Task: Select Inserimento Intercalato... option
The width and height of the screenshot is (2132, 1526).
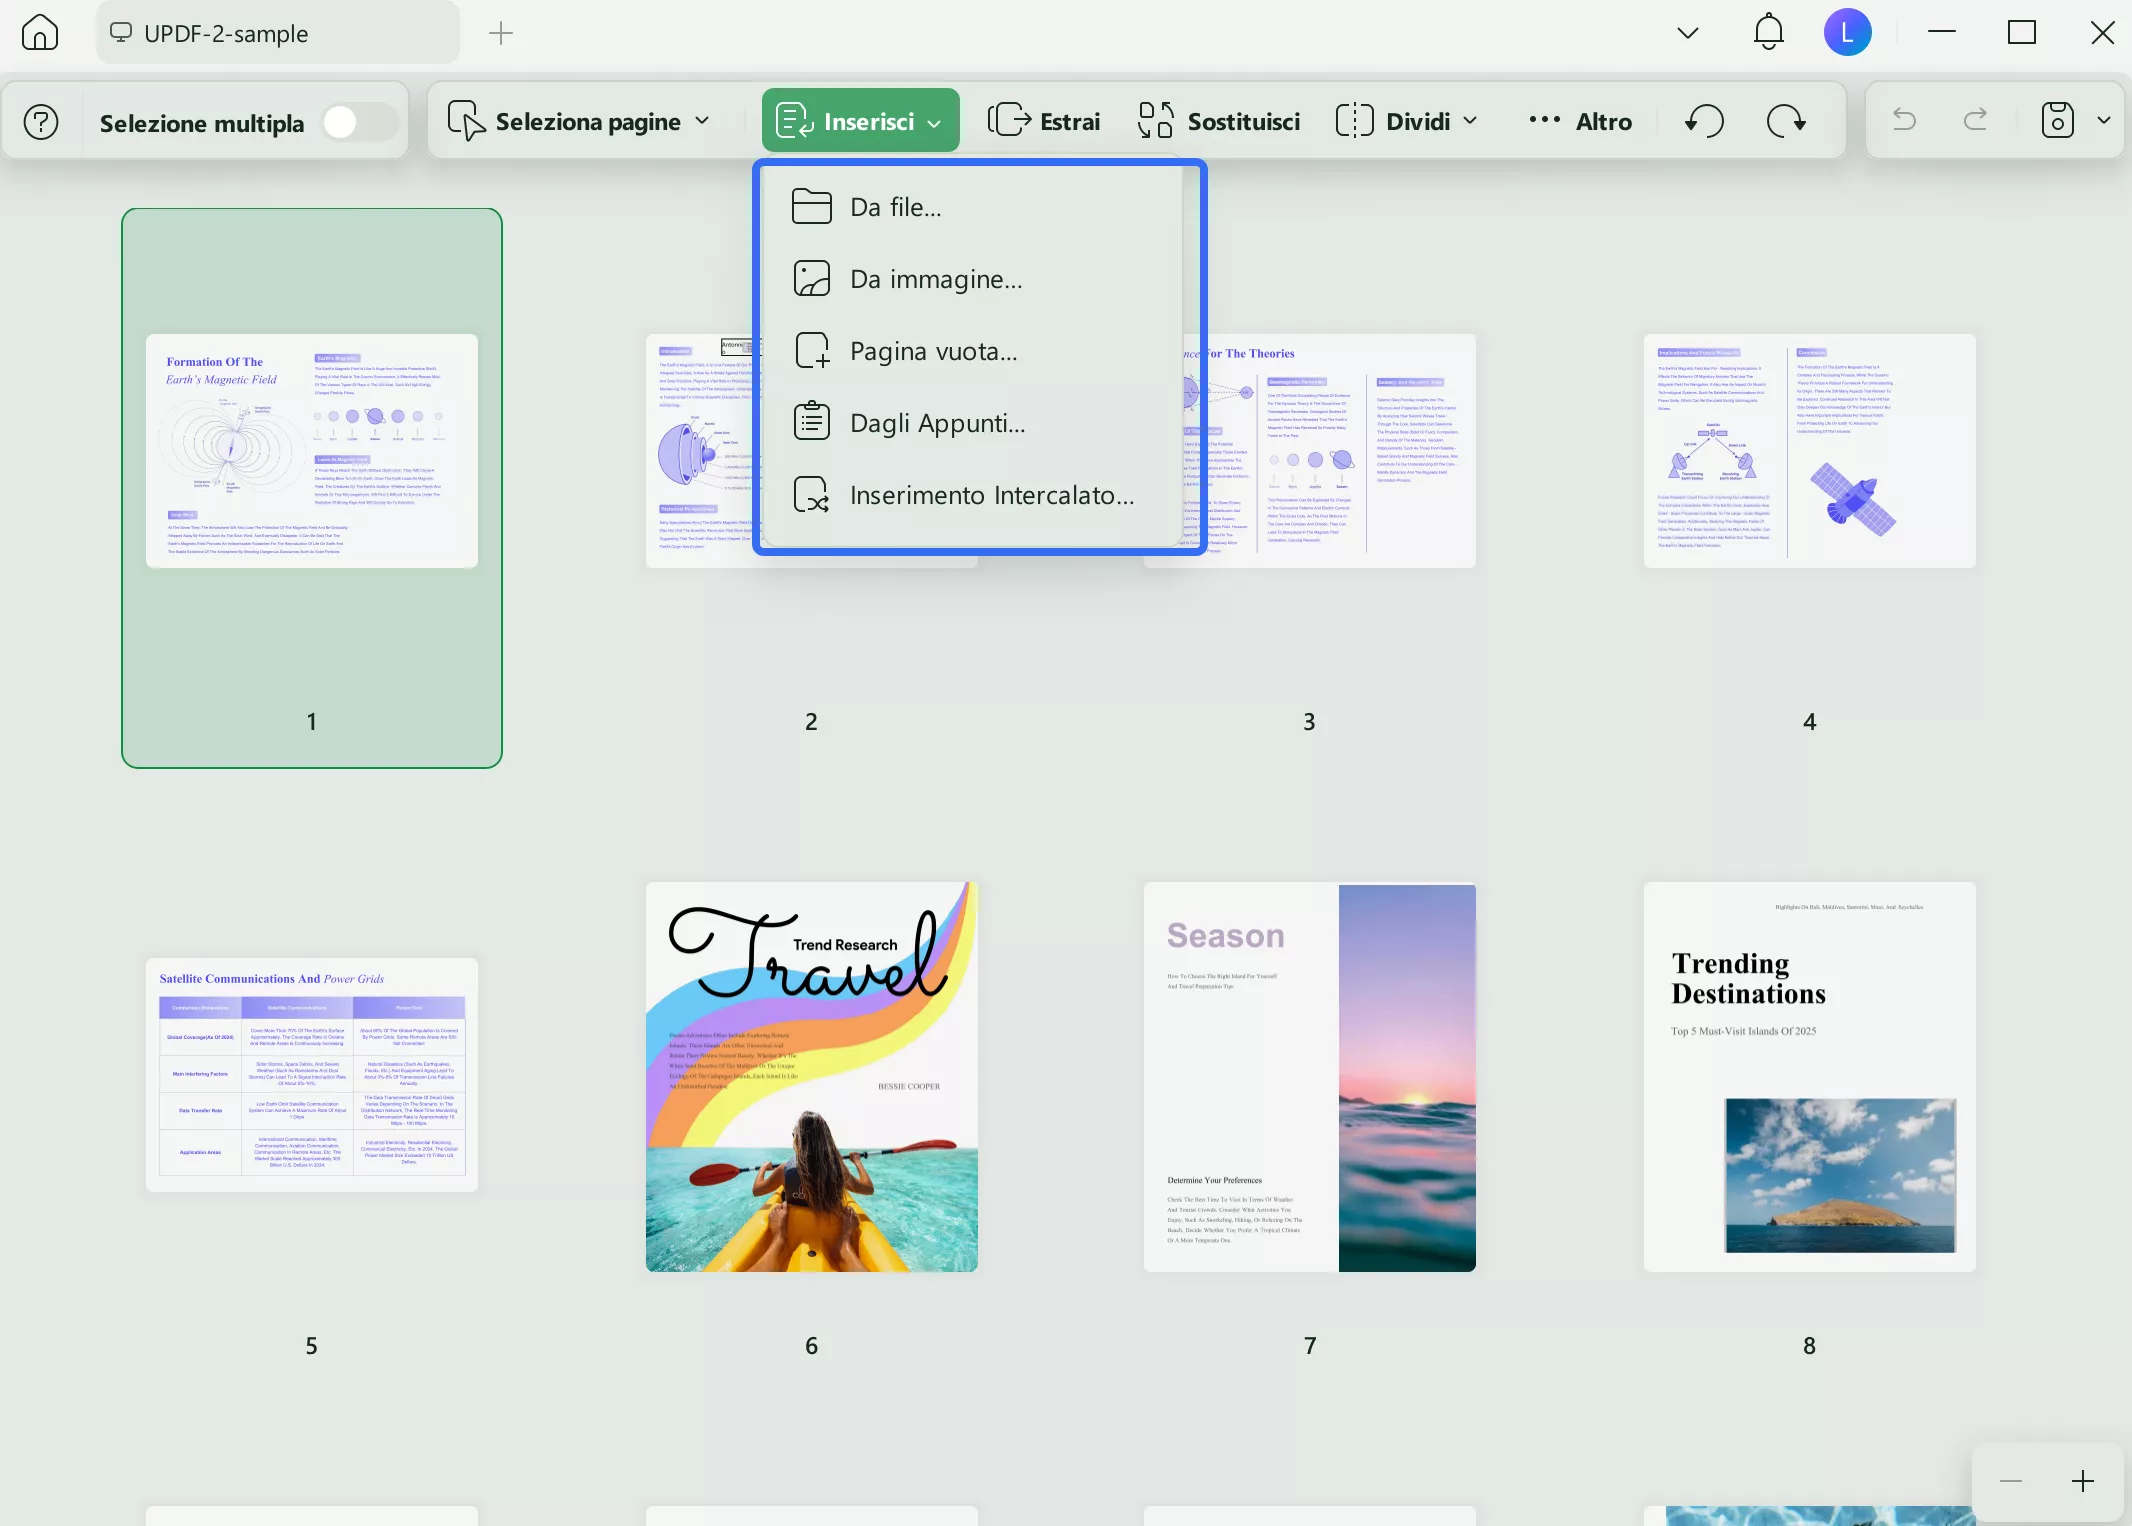Action: pyautogui.click(x=991, y=495)
